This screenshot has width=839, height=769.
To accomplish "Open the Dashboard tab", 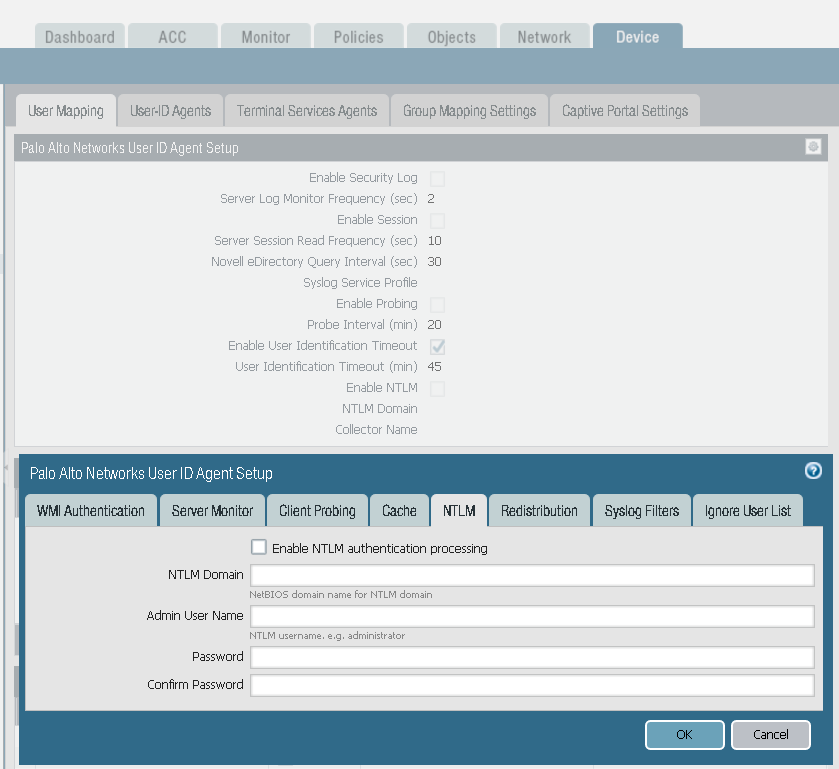I will point(80,36).
